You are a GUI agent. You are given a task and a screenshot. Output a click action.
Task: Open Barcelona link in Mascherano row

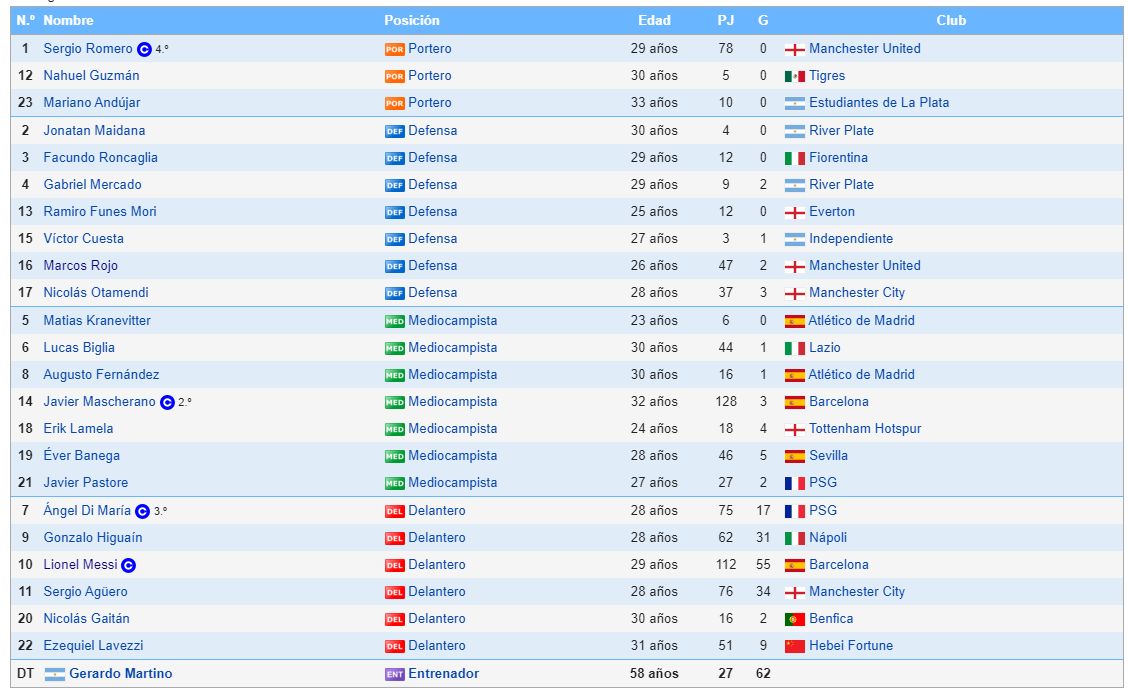pyautogui.click(x=838, y=402)
